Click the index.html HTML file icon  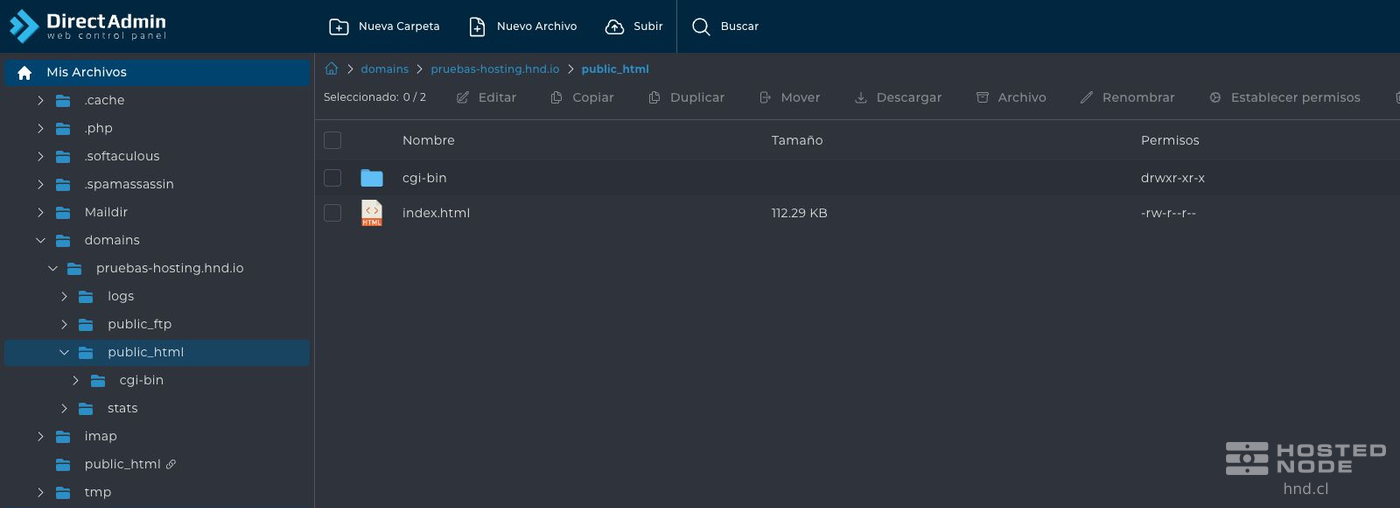coord(372,213)
